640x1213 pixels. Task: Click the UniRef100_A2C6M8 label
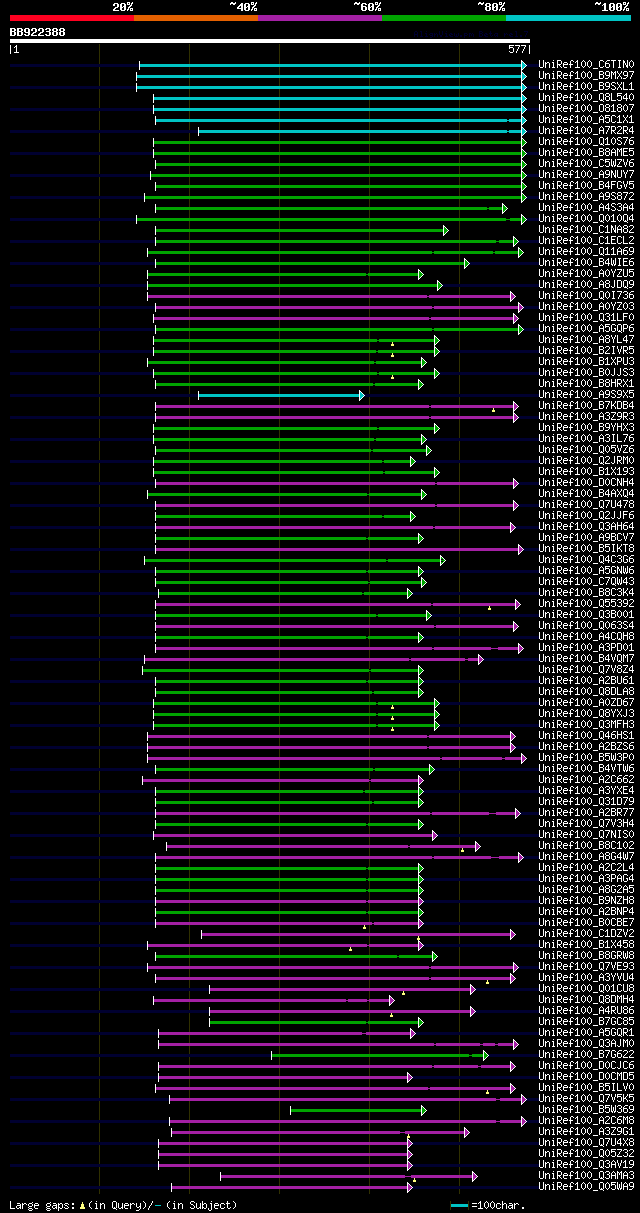point(586,1121)
